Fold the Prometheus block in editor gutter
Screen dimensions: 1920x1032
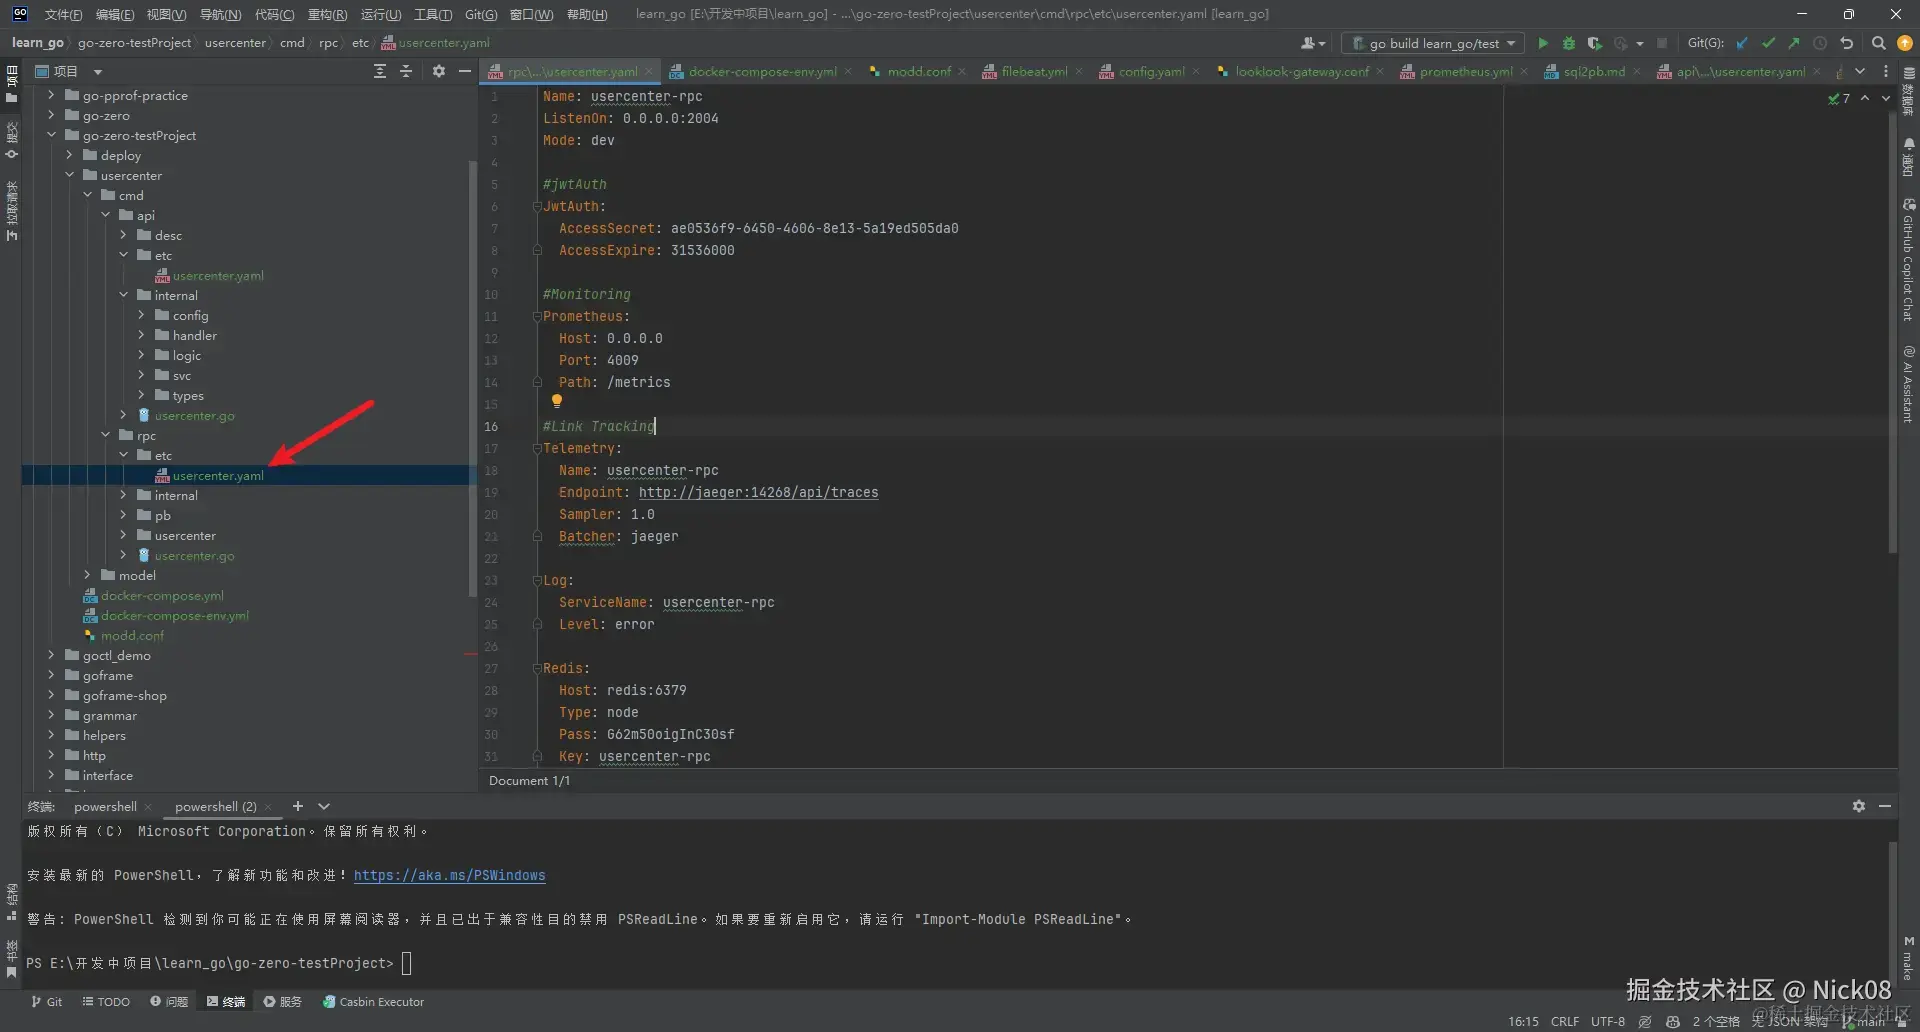pyautogui.click(x=537, y=317)
